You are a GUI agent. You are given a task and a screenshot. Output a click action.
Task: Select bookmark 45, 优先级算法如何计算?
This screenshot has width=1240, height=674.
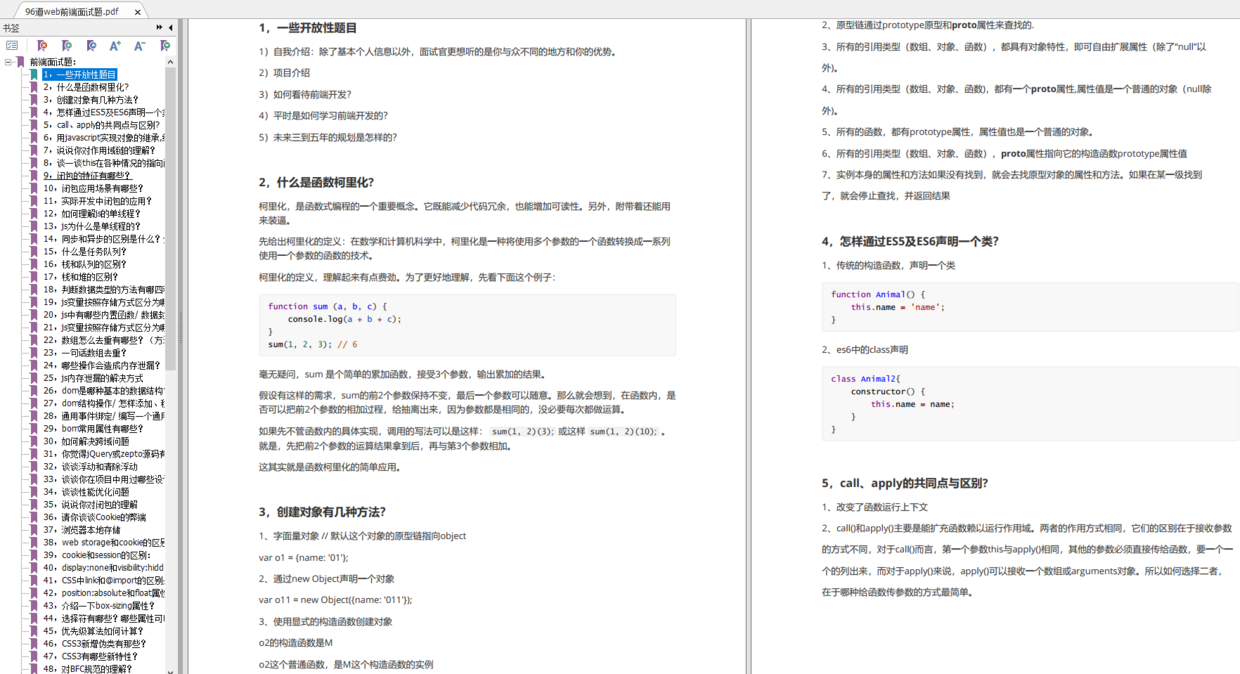point(92,632)
